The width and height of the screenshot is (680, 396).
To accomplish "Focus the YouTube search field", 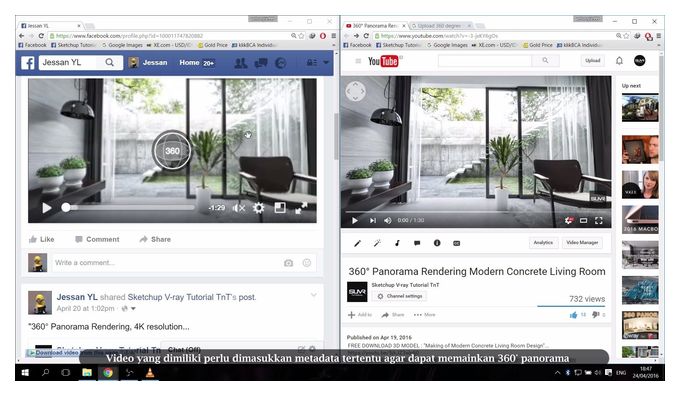I will [485, 61].
